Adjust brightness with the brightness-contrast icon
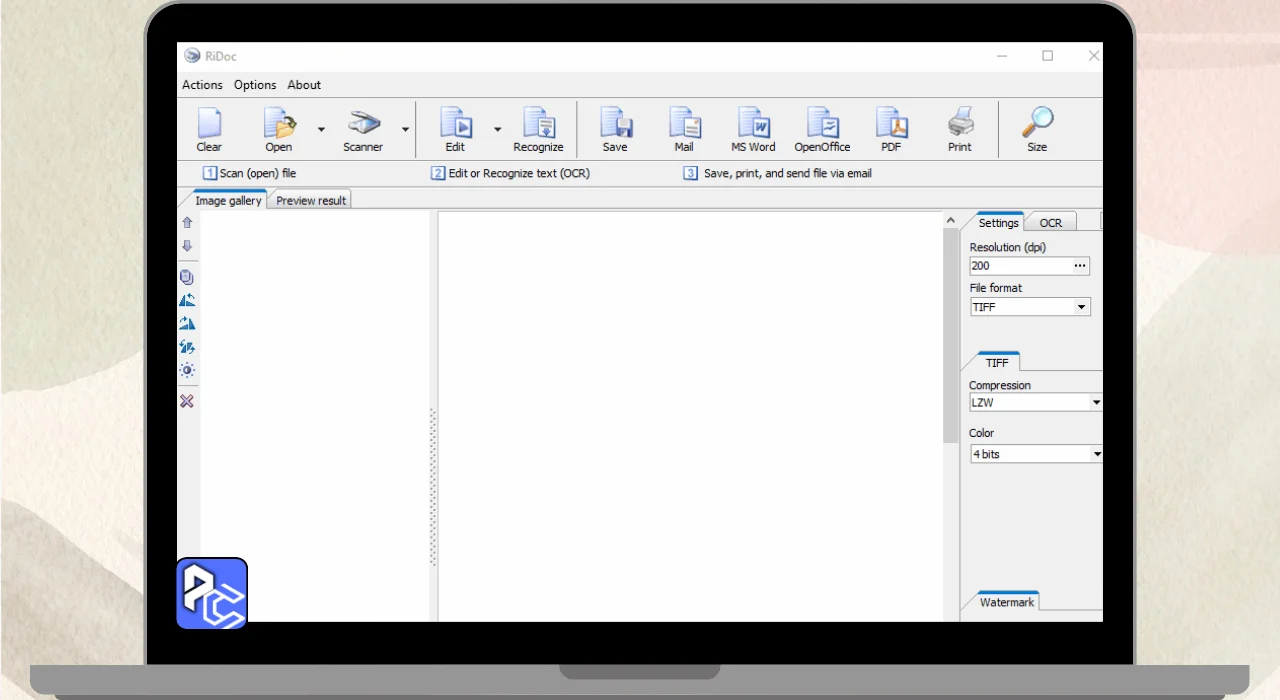This screenshot has width=1280, height=700. coord(187,370)
